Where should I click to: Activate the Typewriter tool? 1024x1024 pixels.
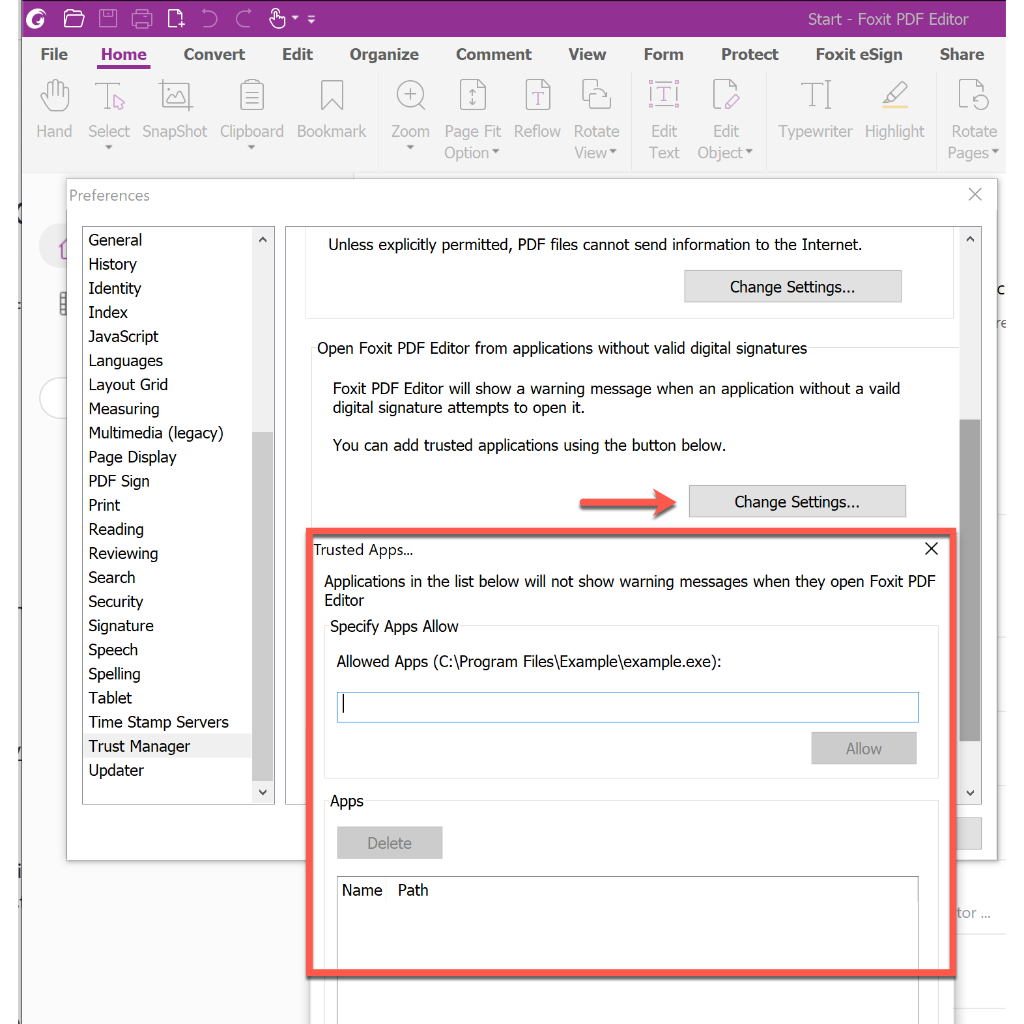[x=815, y=109]
